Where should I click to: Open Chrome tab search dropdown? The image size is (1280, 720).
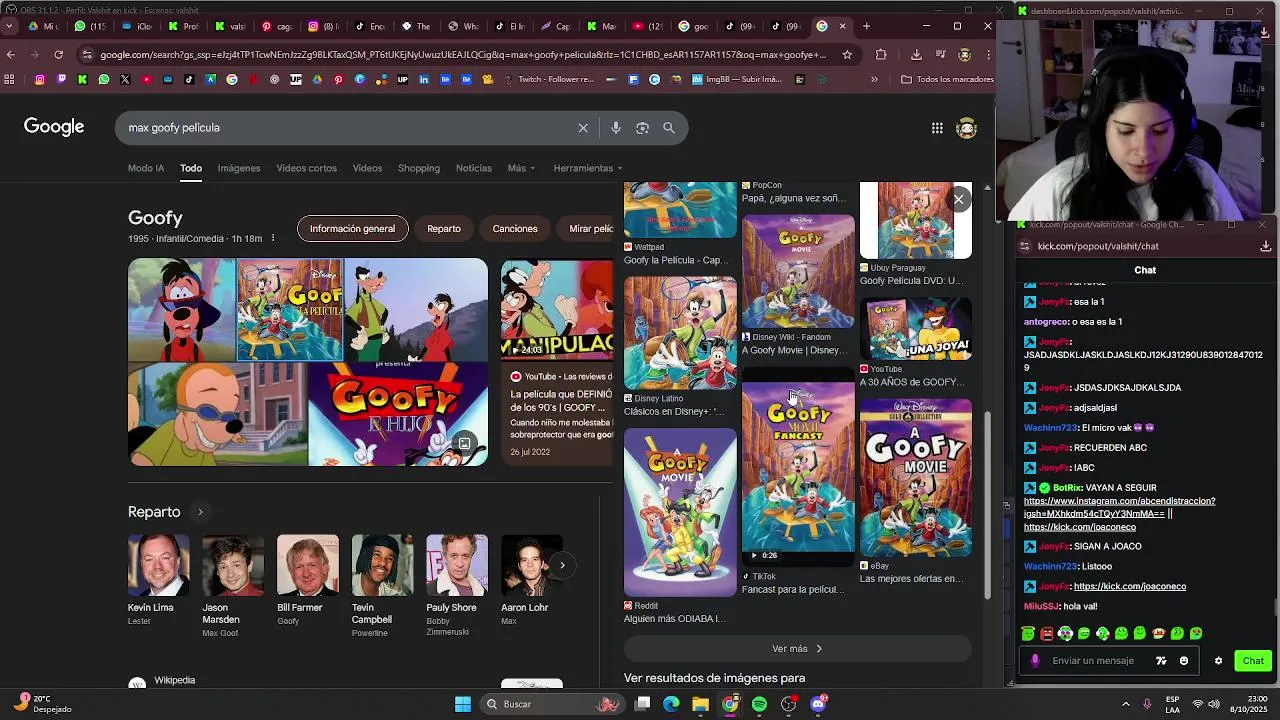[8, 26]
